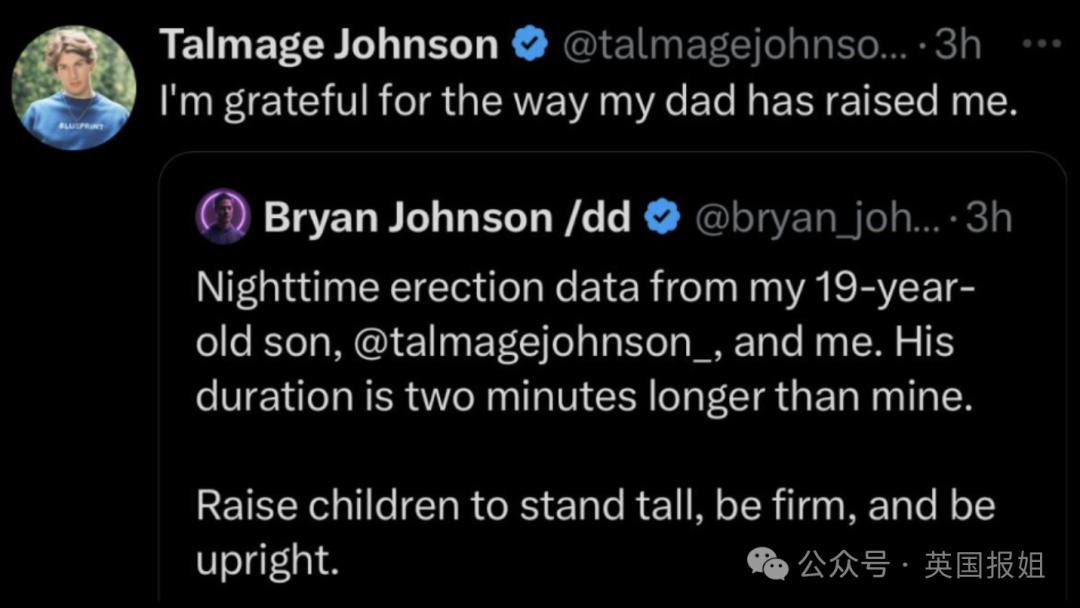This screenshot has height=608, width=1080.
Task: Open Bryan Johnson's small circular avatar
Action: click(x=222, y=216)
